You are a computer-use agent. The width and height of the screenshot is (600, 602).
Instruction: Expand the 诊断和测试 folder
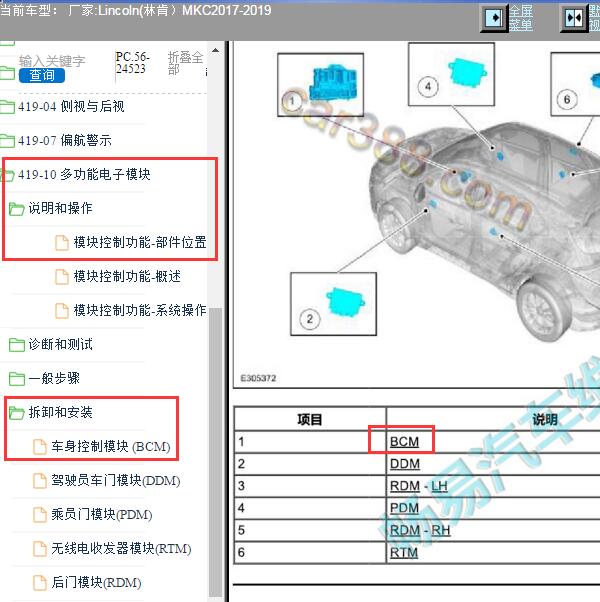click(60, 344)
